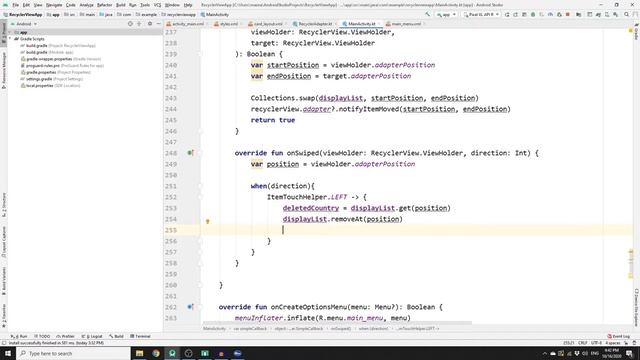Open the View menu
Image resolution: width=640 pixels, height=360 pixels.
[38, 5]
